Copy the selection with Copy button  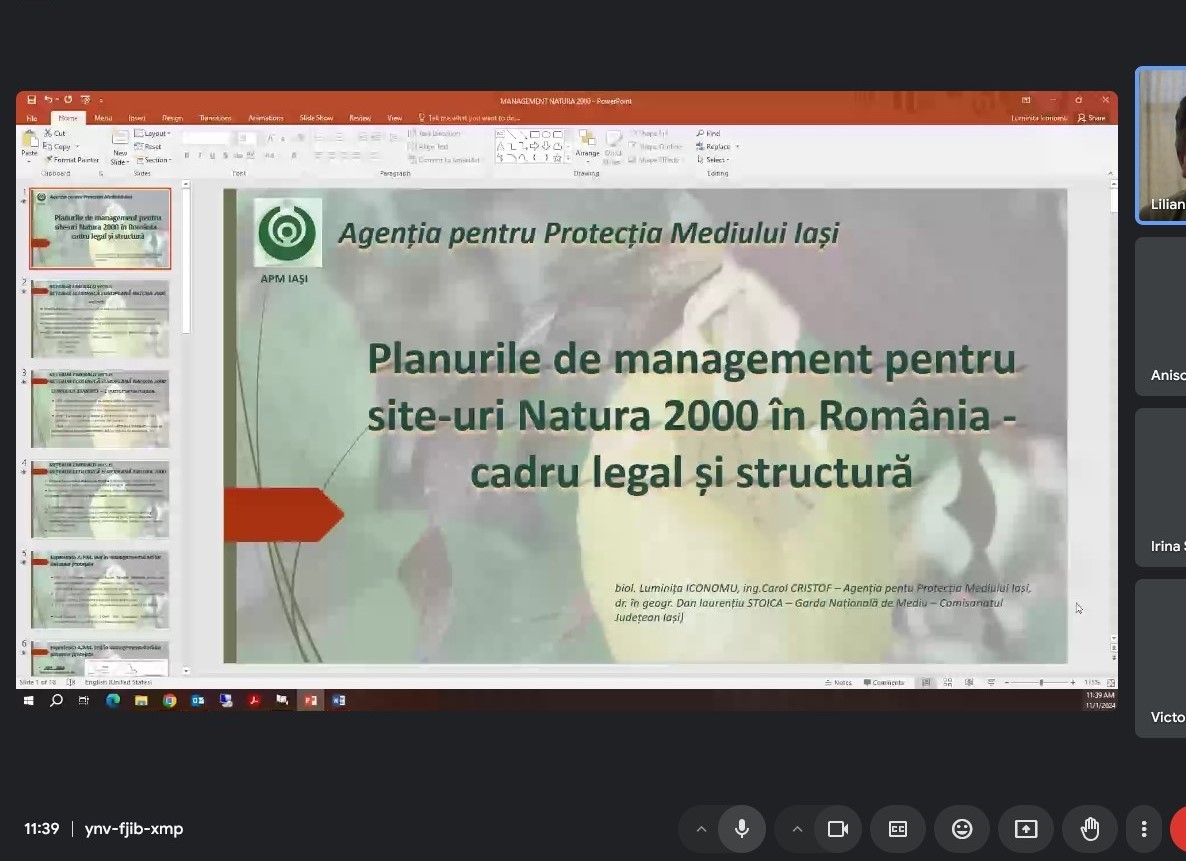click(57, 147)
